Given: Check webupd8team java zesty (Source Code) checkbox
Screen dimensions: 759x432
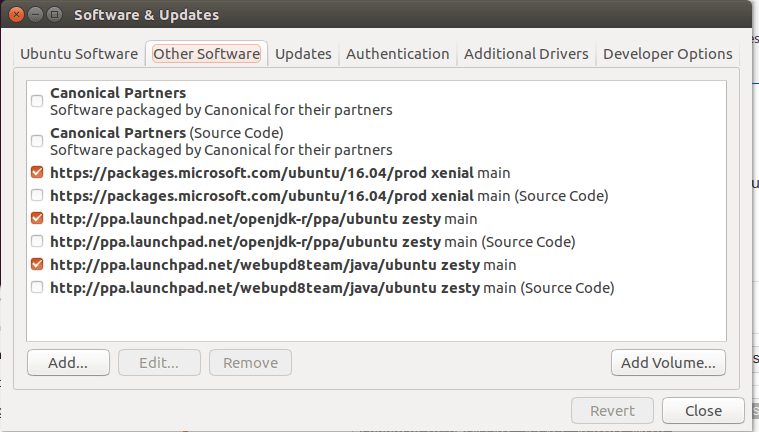Looking at the screenshot, I should coord(37,287).
